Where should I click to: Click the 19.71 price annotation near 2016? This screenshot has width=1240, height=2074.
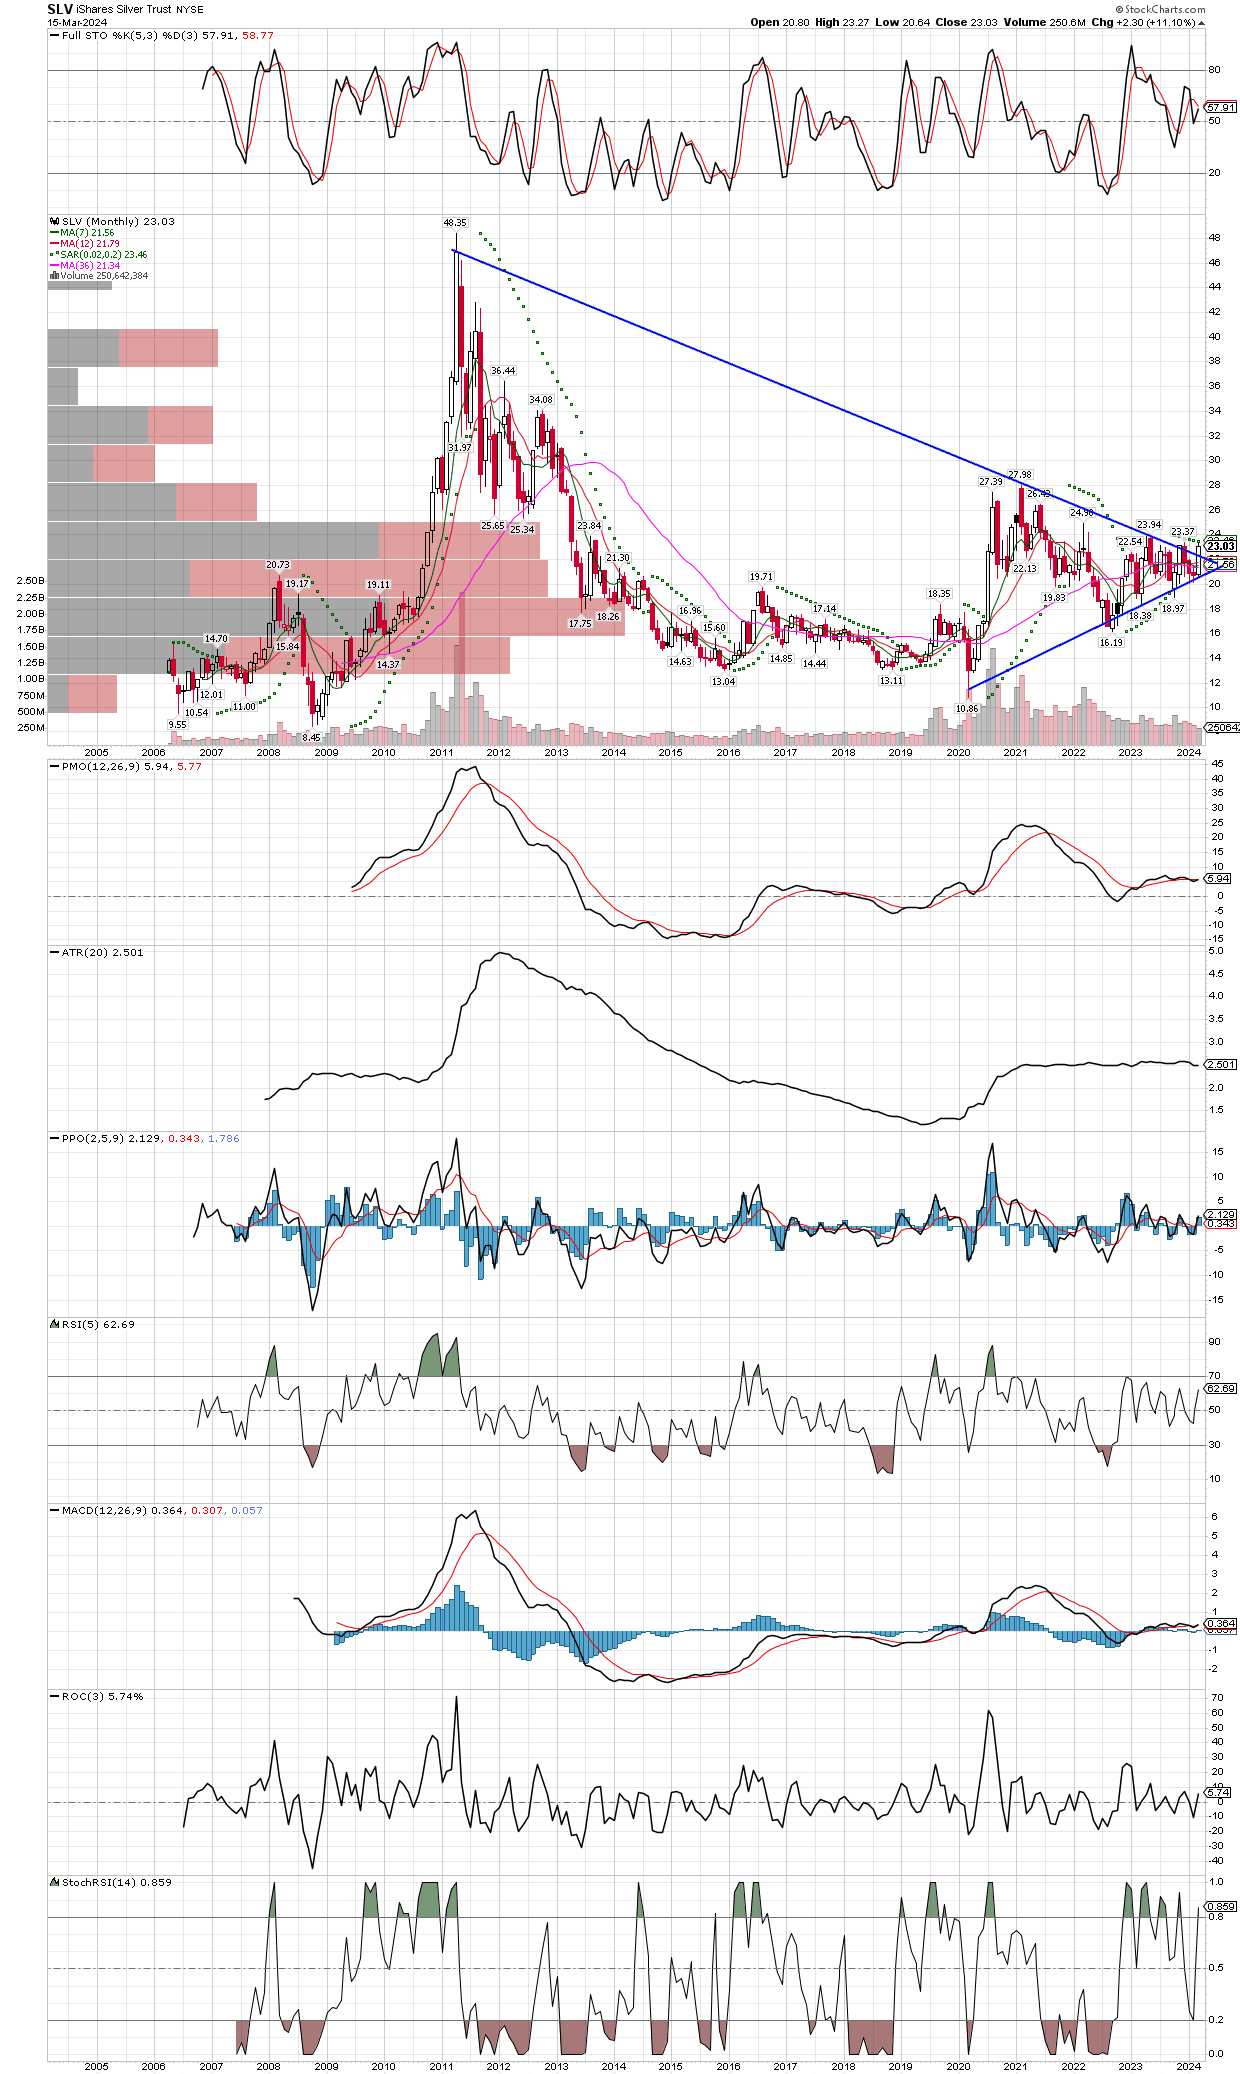coord(761,576)
